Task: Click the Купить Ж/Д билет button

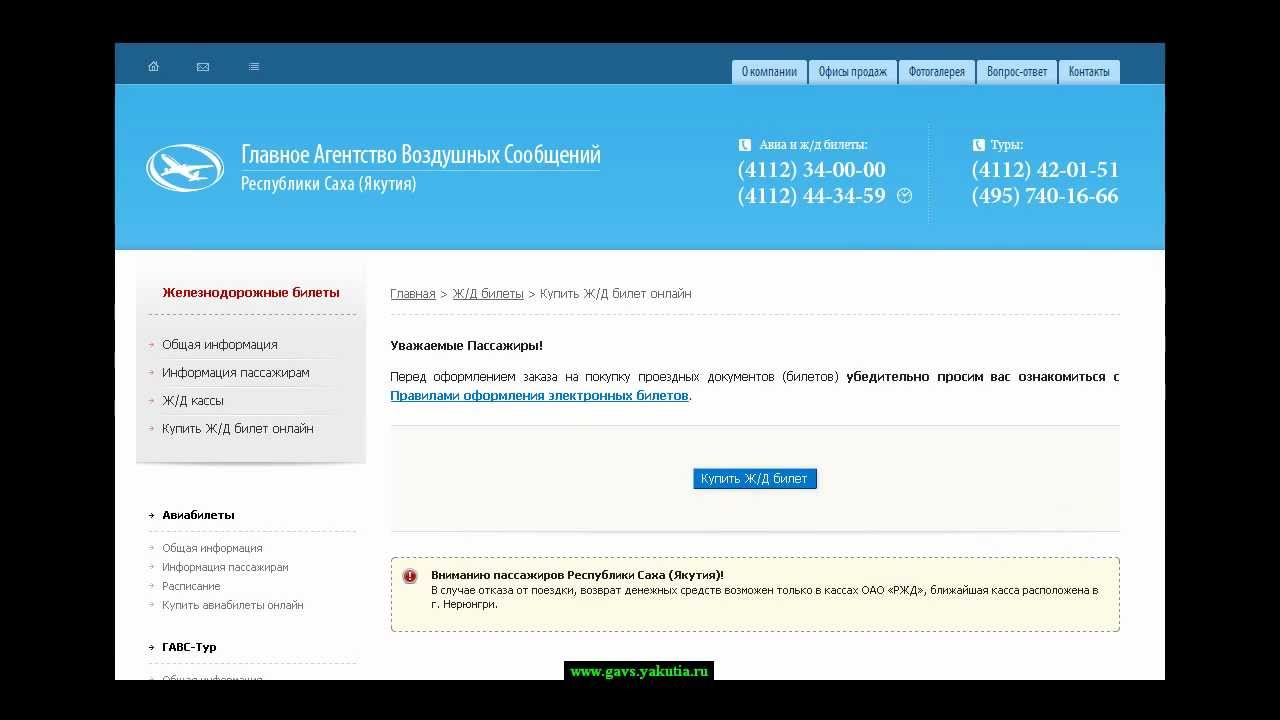Action: pyautogui.click(x=755, y=479)
